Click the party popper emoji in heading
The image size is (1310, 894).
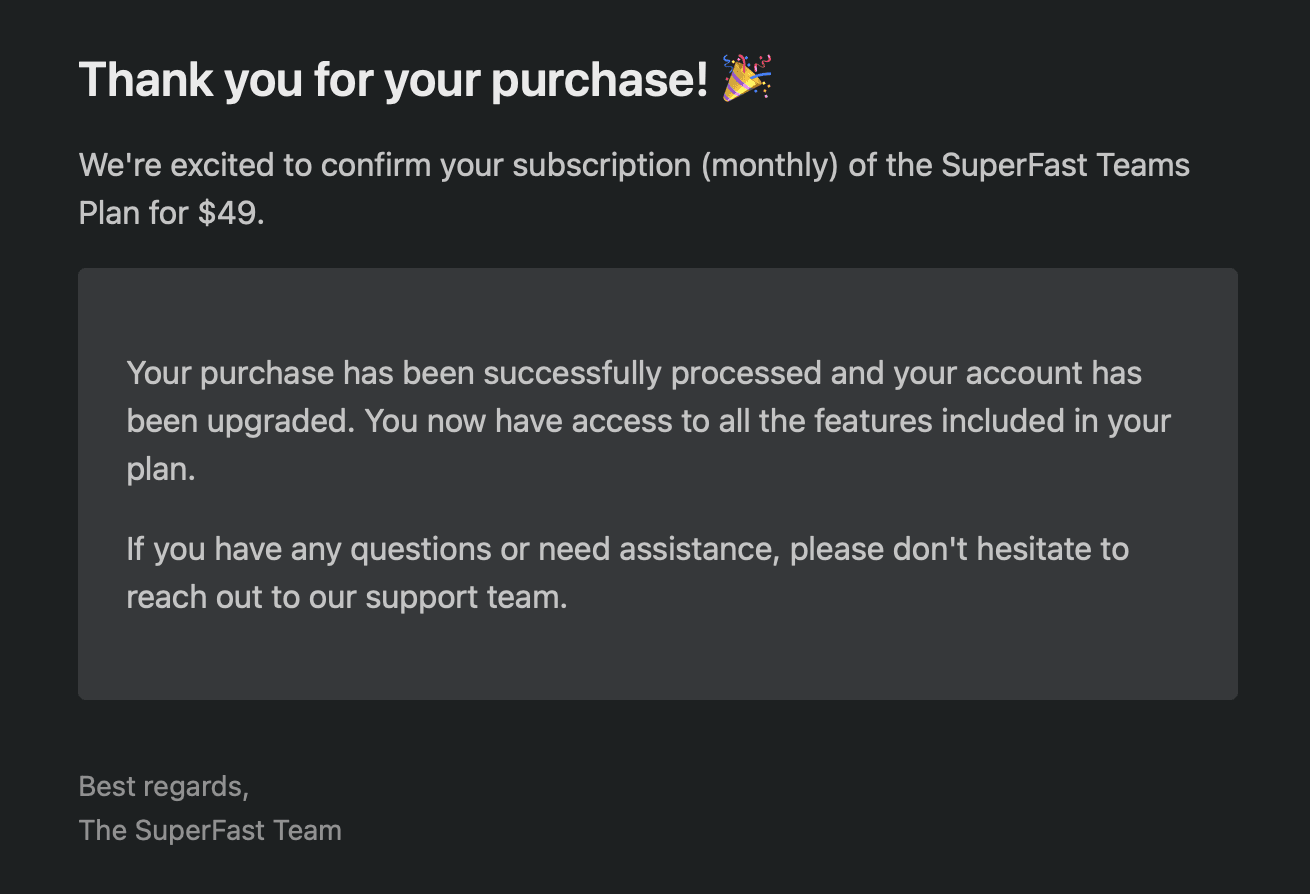(x=747, y=79)
